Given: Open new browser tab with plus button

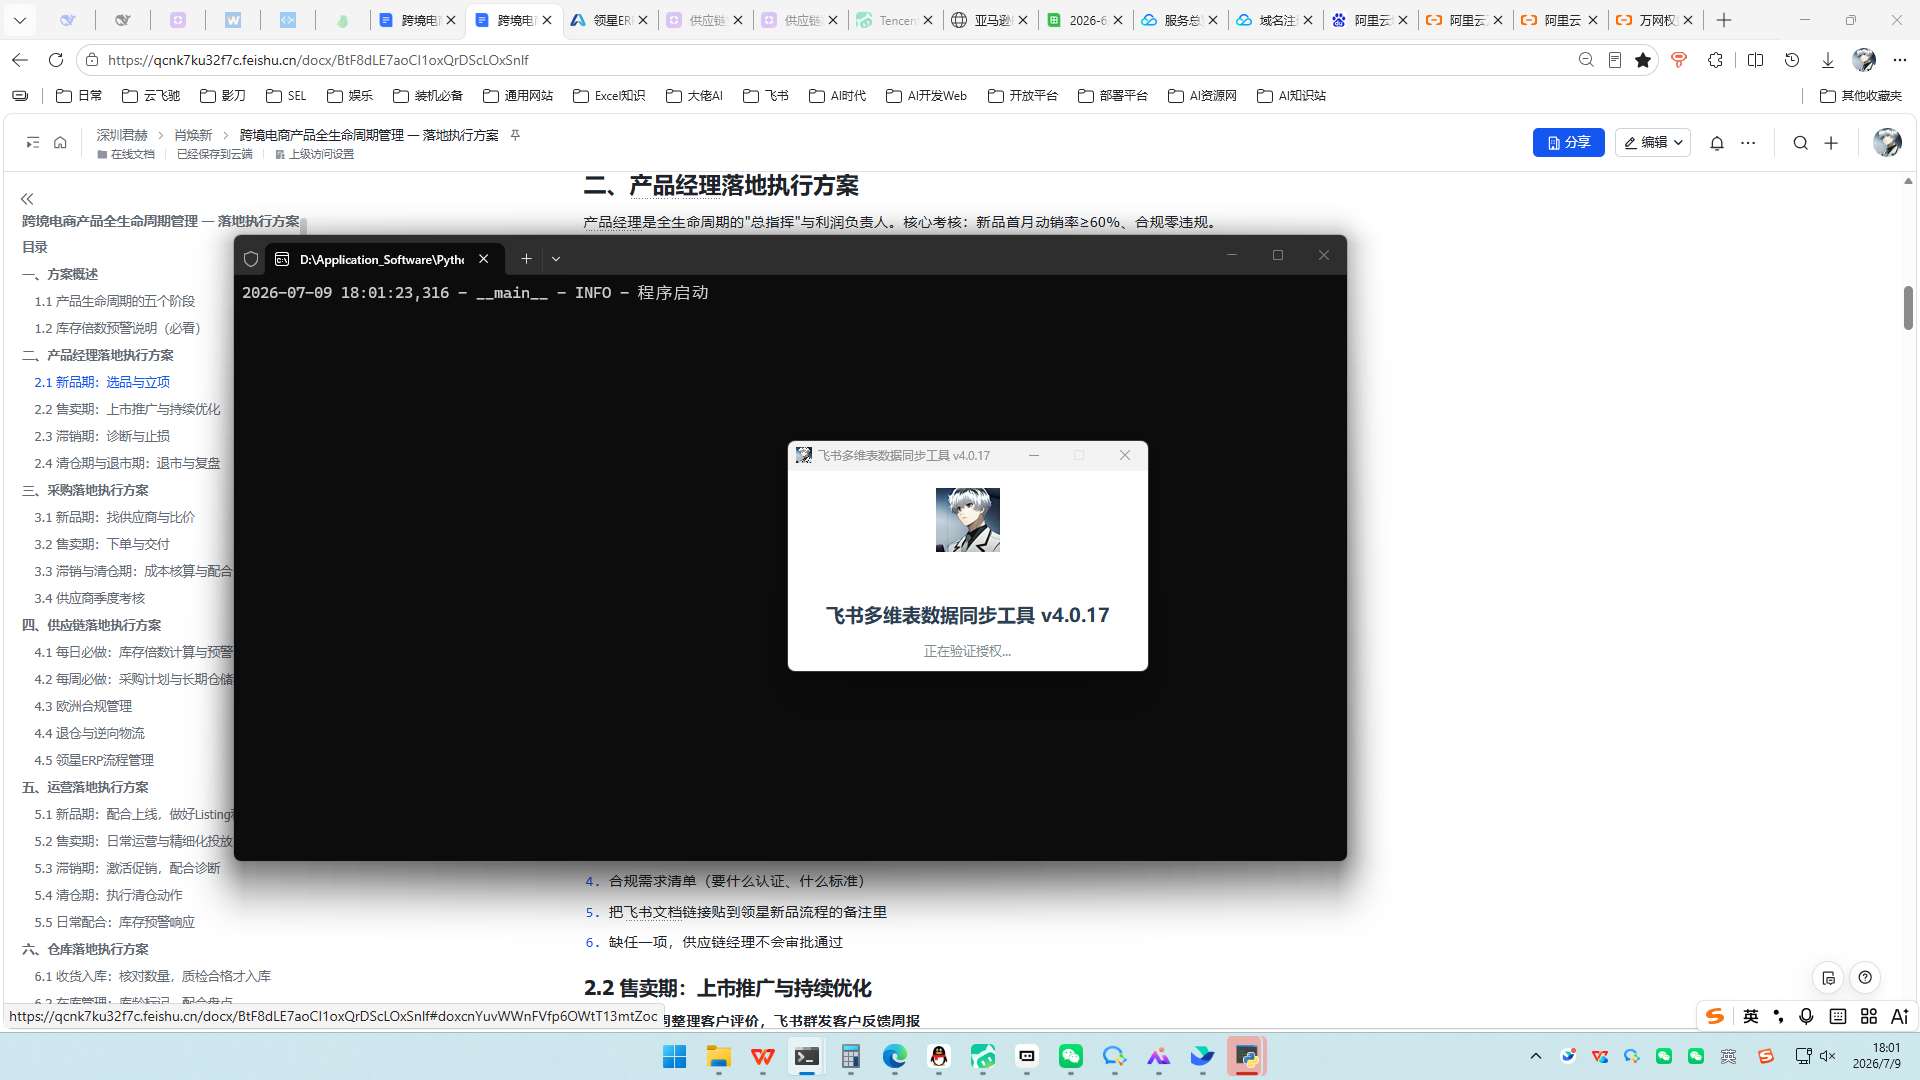Looking at the screenshot, I should (1724, 20).
